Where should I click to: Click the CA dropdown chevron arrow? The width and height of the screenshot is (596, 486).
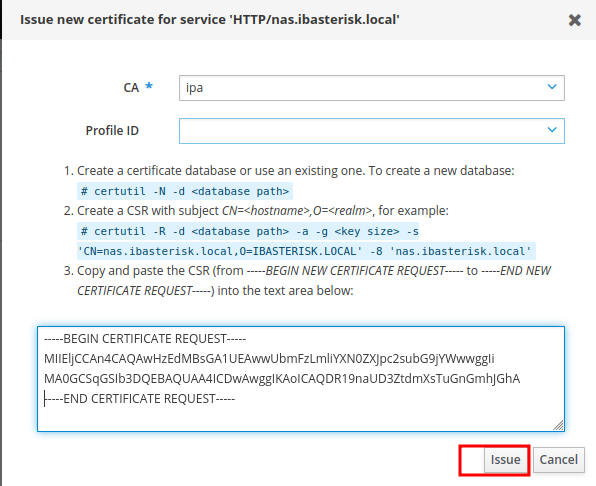pyautogui.click(x=552, y=87)
